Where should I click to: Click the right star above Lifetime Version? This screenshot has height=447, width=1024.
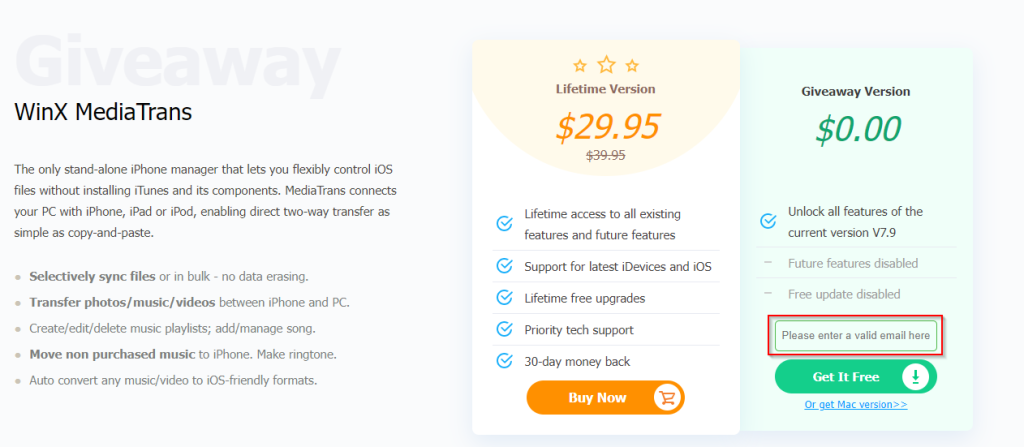click(x=632, y=65)
